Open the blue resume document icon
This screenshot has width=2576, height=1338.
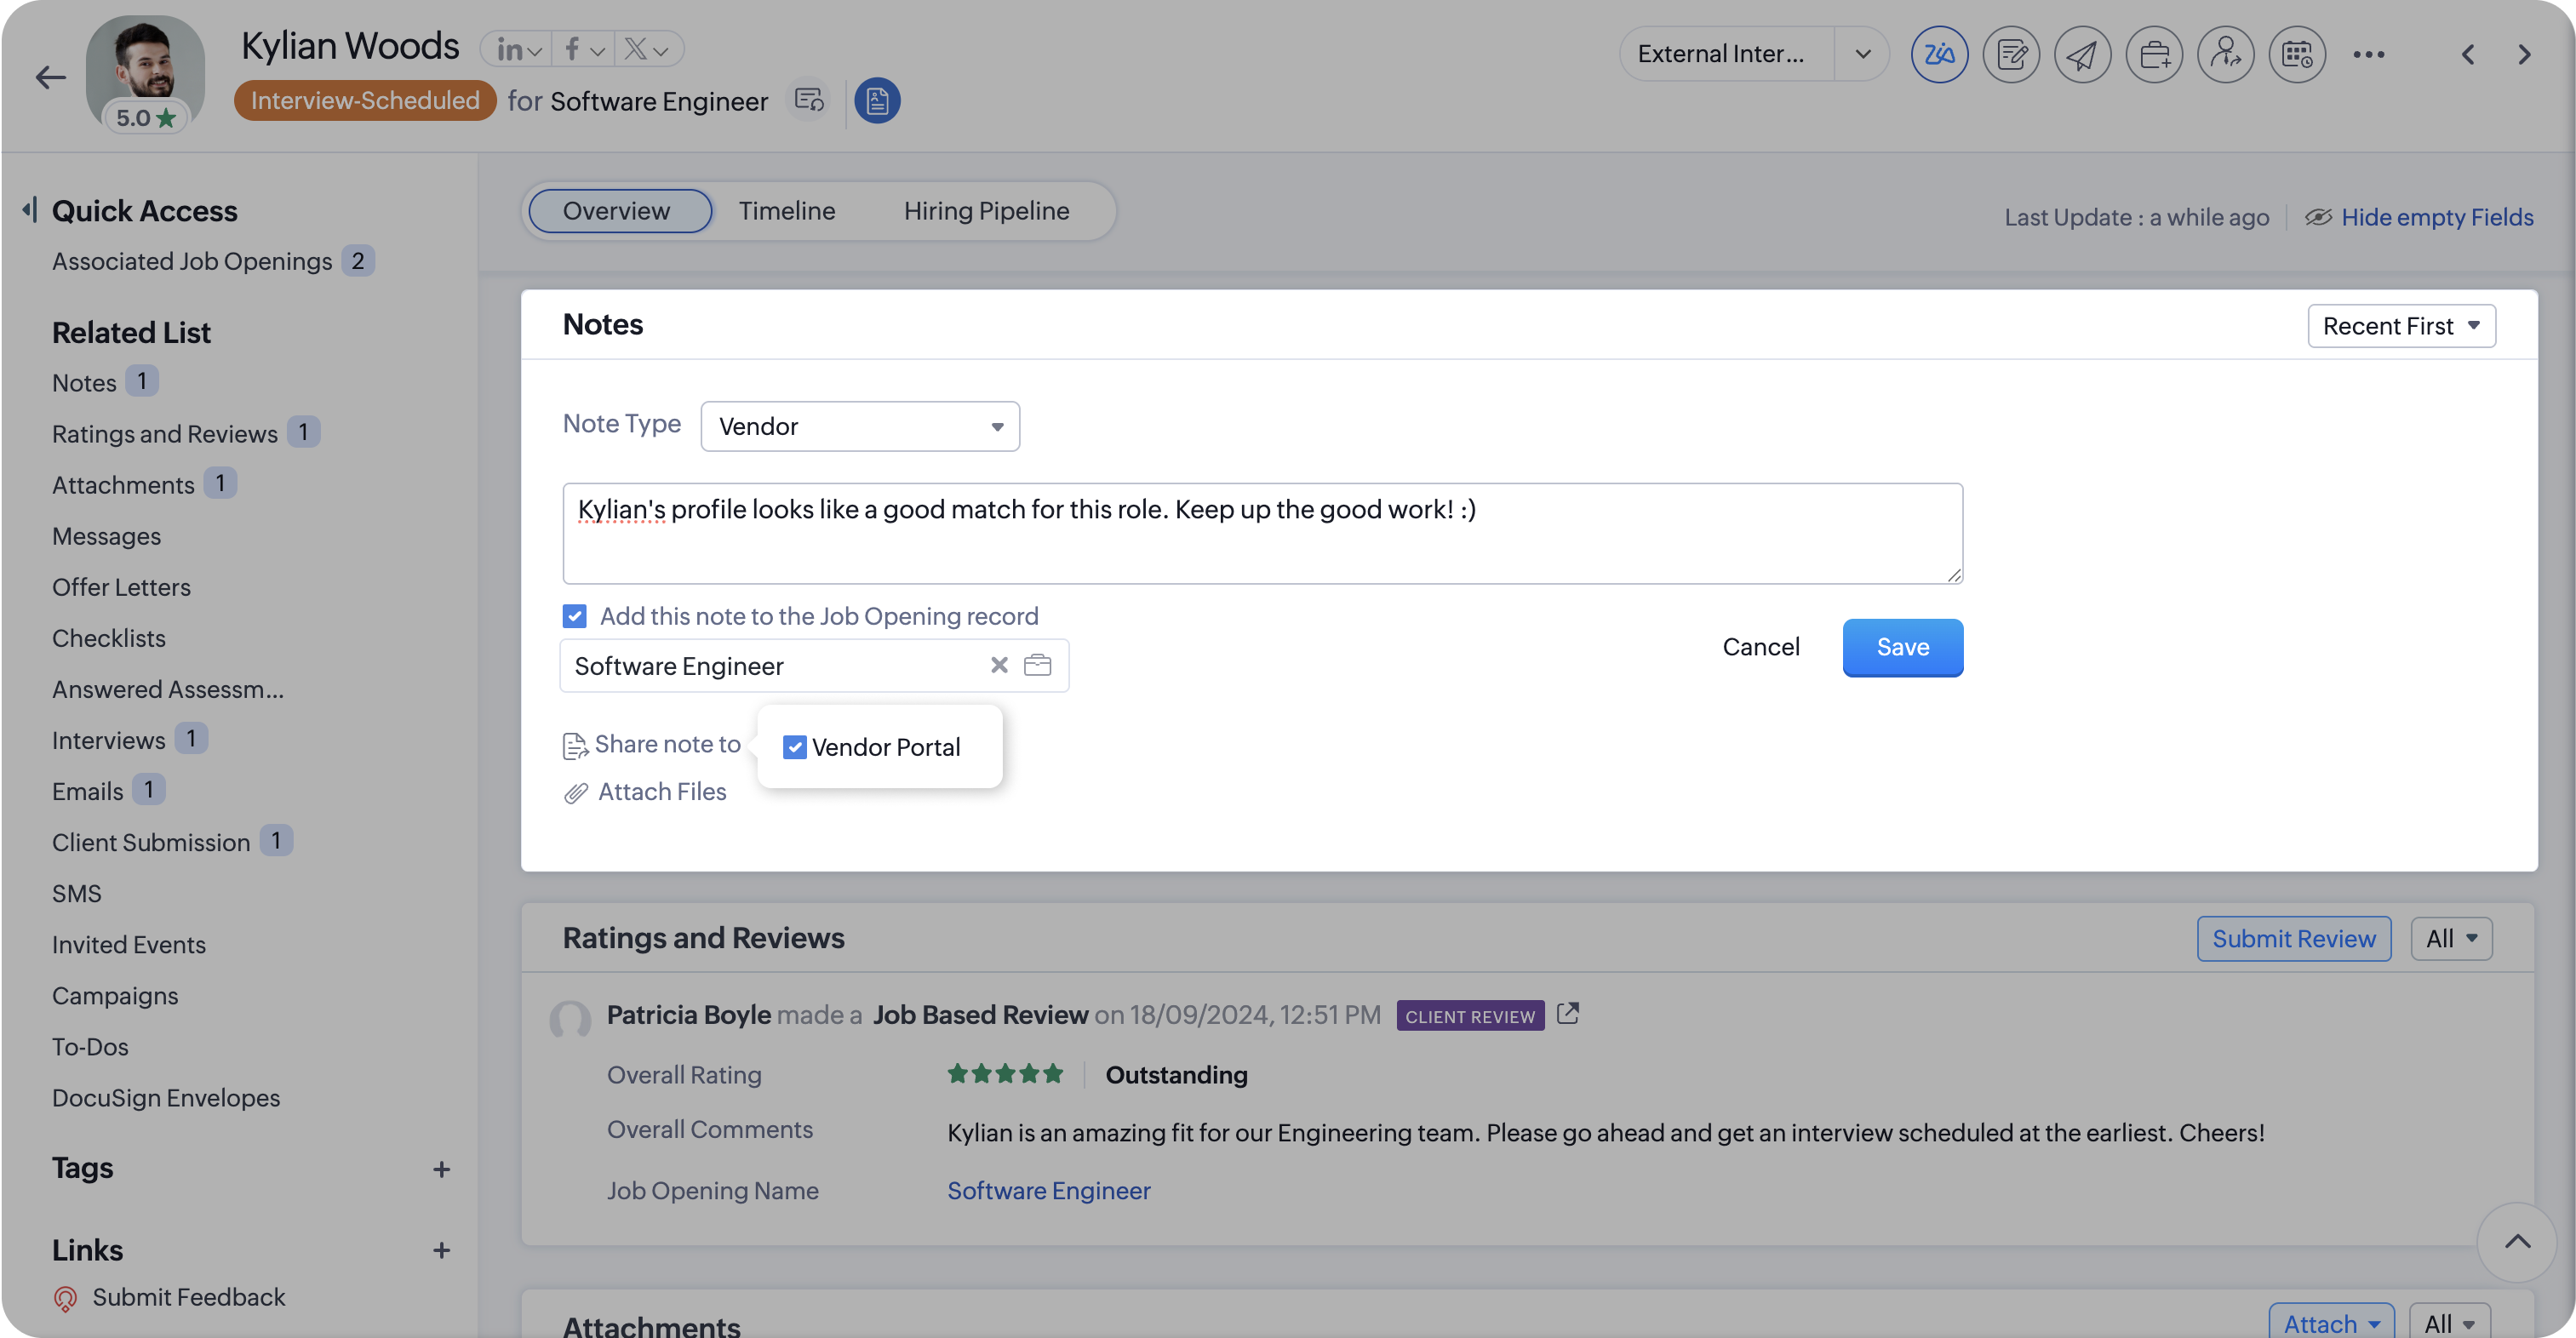pyautogui.click(x=877, y=101)
